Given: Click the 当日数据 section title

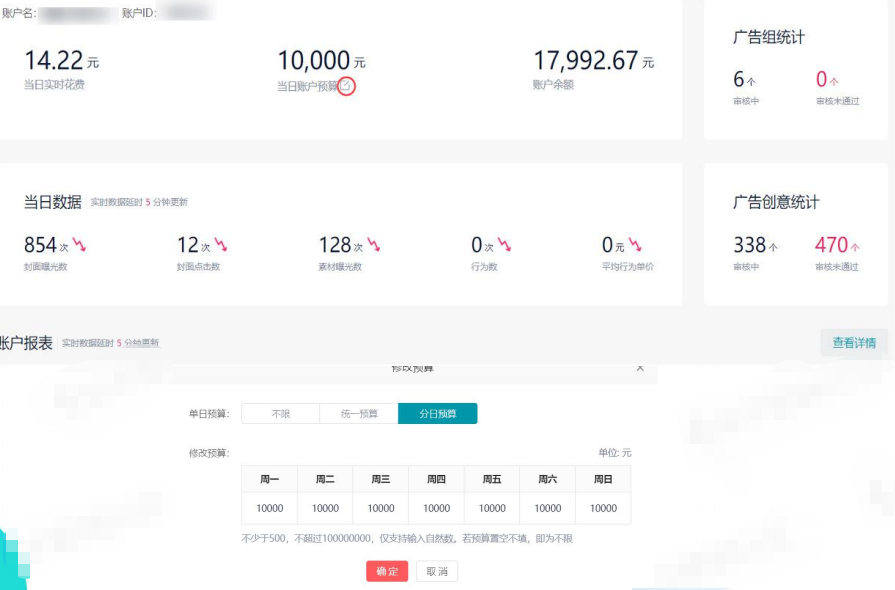Looking at the screenshot, I should pyautogui.click(x=53, y=202).
